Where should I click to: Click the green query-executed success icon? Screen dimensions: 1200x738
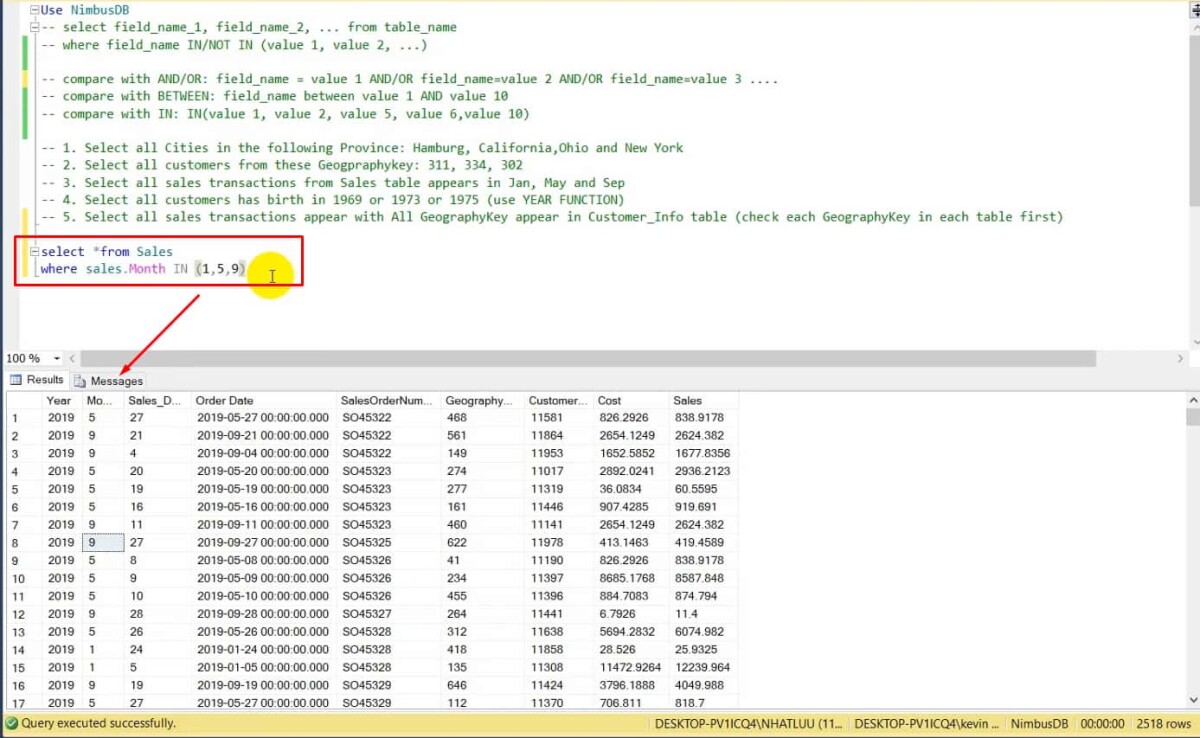click(x=10, y=722)
